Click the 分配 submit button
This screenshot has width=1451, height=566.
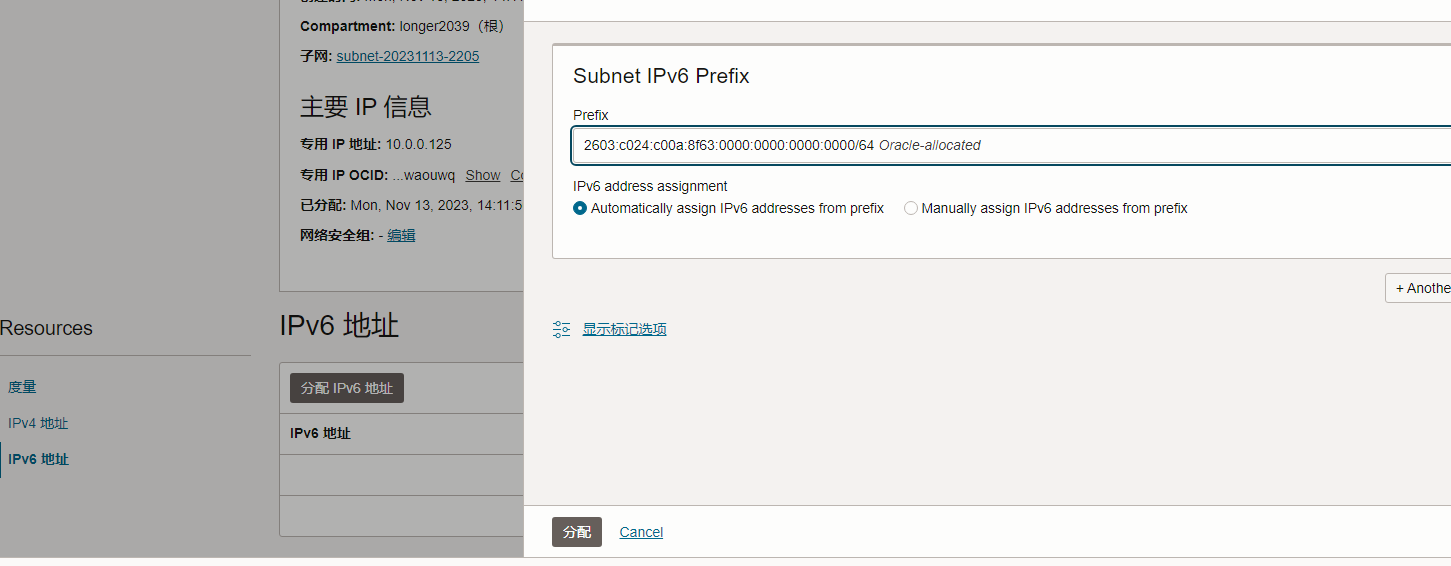(x=577, y=532)
